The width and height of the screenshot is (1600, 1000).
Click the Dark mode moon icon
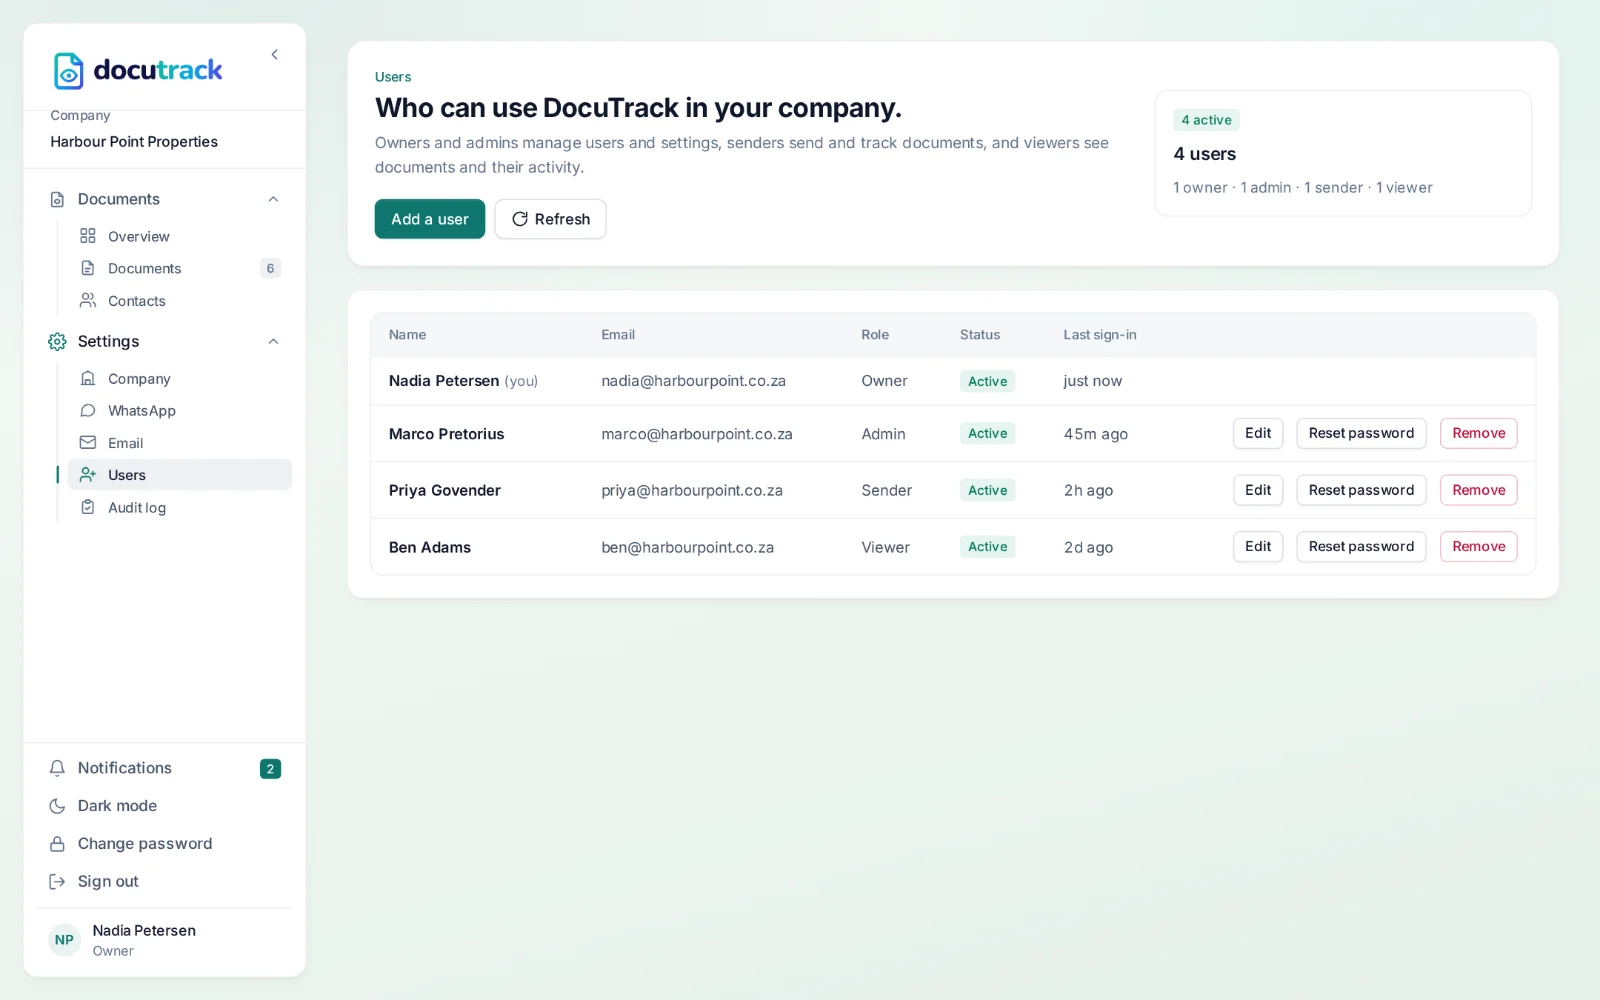(57, 806)
